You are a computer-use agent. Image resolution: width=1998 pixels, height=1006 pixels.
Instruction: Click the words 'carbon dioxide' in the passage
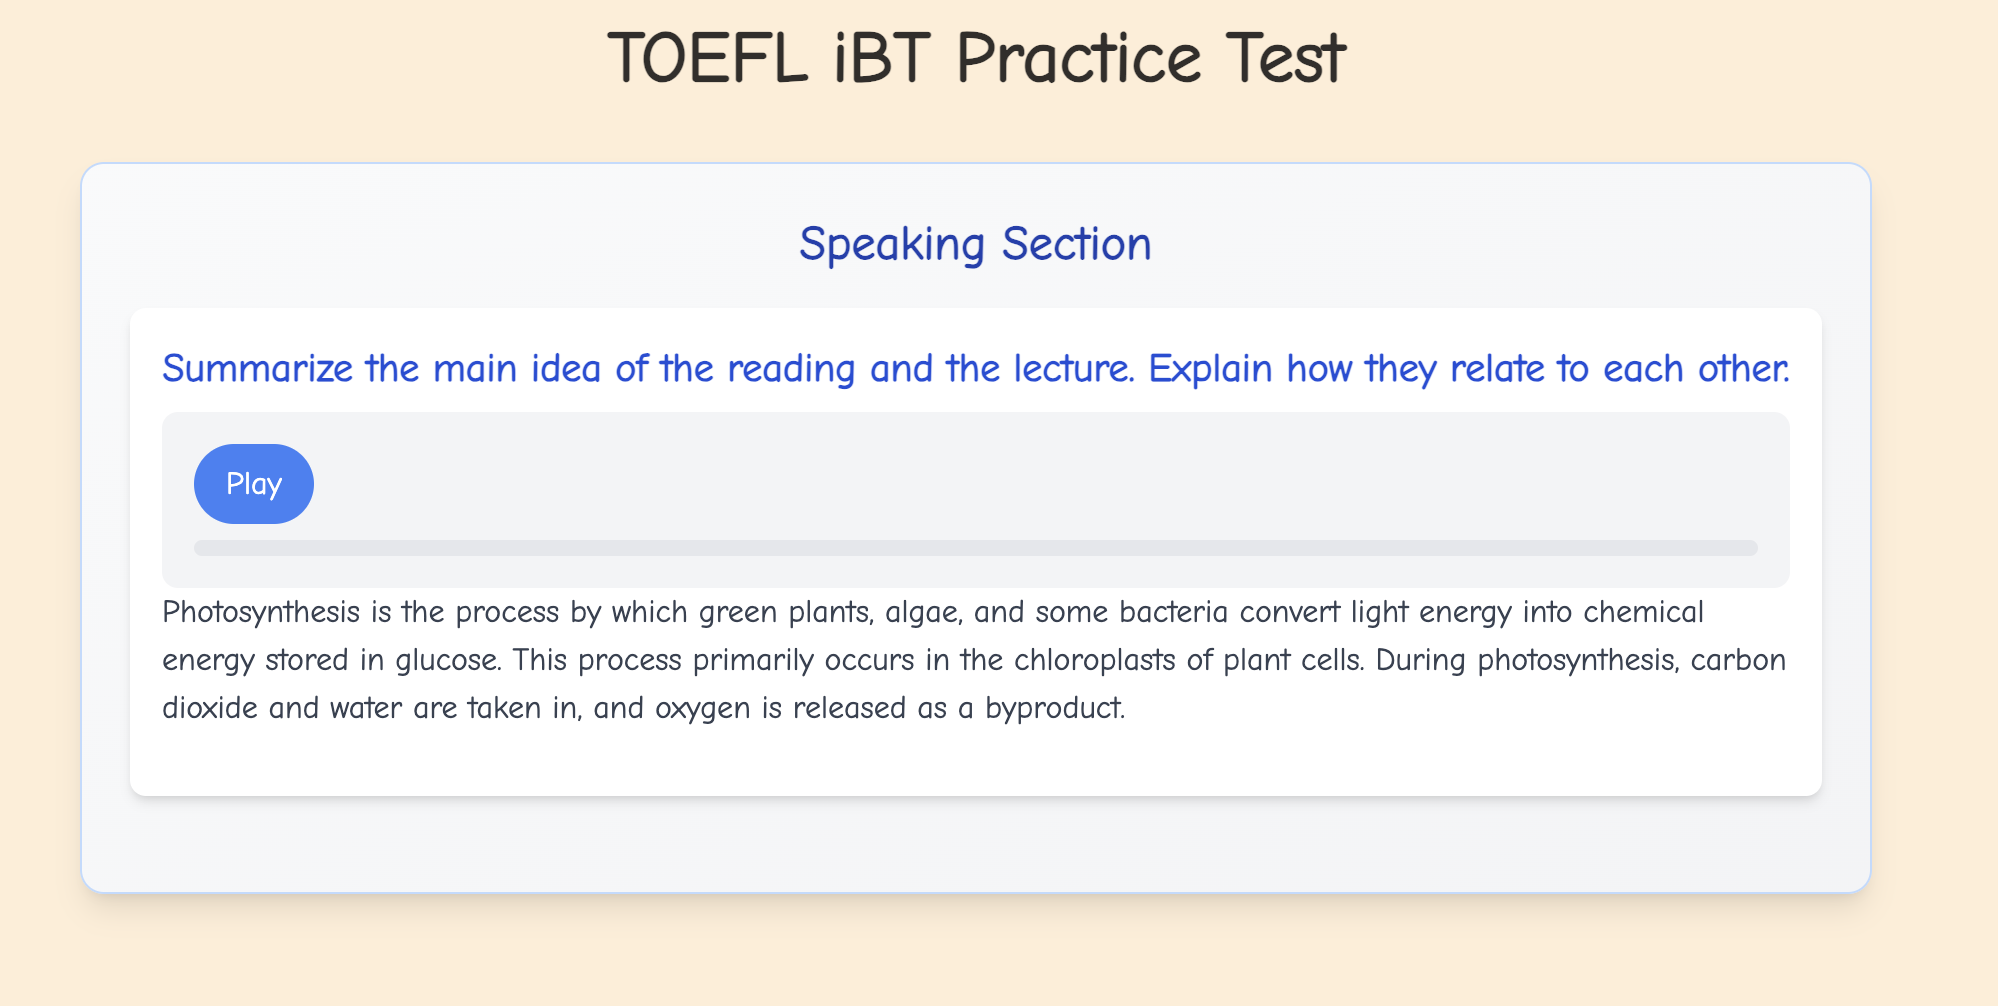(1738, 660)
